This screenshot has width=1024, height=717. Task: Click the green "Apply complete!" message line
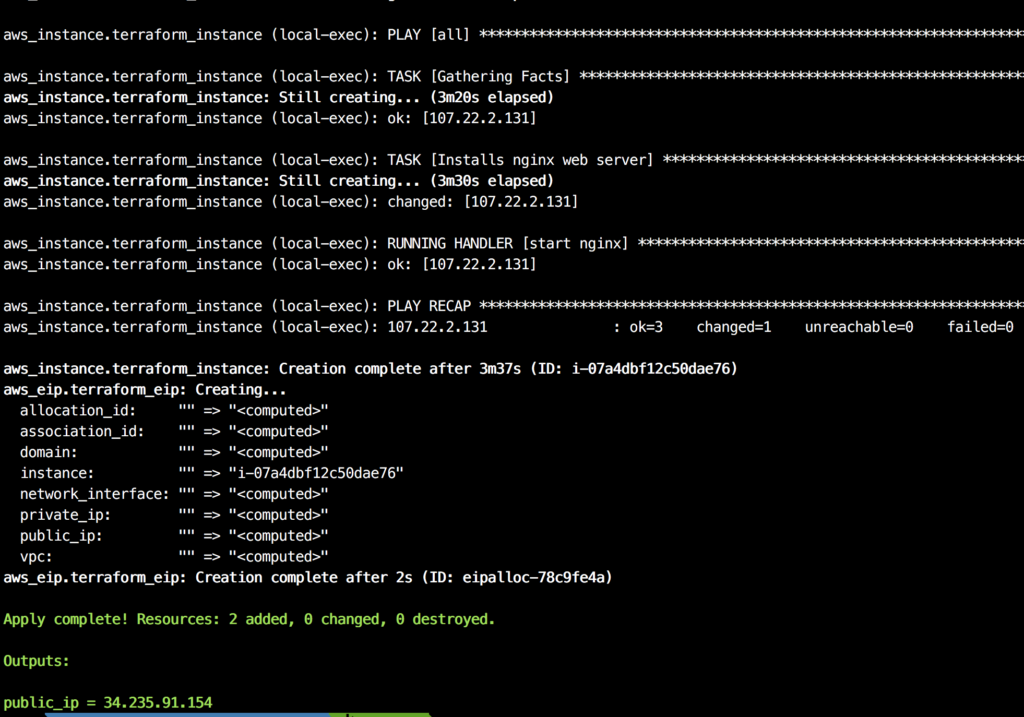pyautogui.click(x=249, y=619)
